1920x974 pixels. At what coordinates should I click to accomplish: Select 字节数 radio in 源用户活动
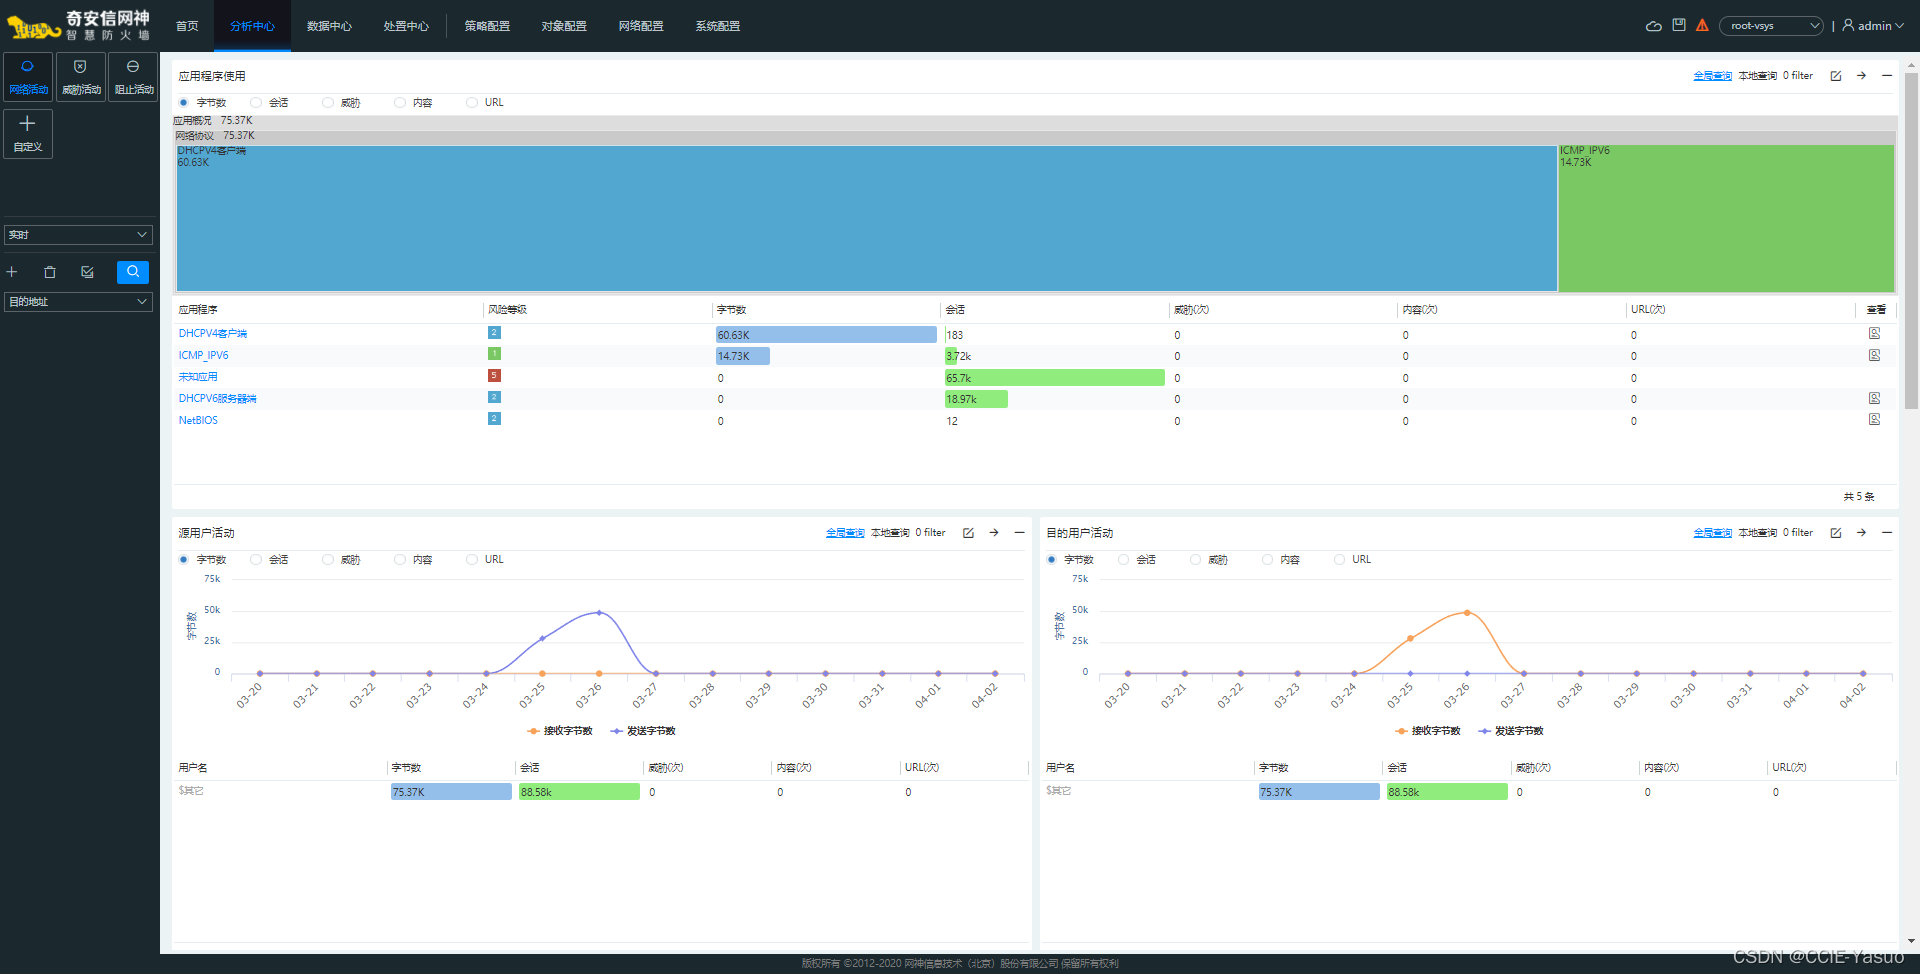184,560
